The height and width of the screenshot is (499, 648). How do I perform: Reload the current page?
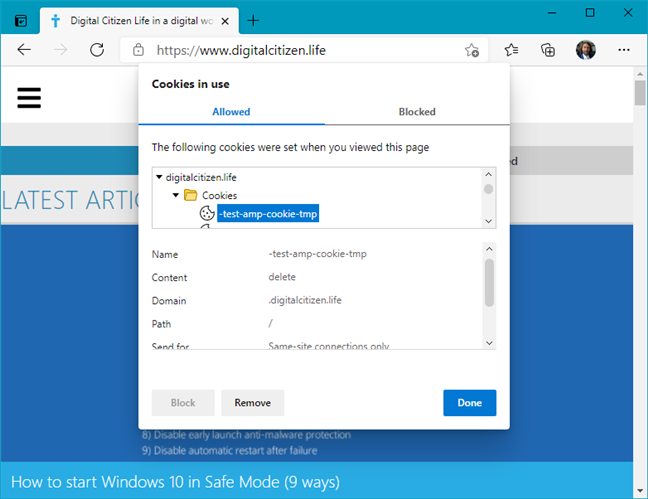pyautogui.click(x=97, y=50)
